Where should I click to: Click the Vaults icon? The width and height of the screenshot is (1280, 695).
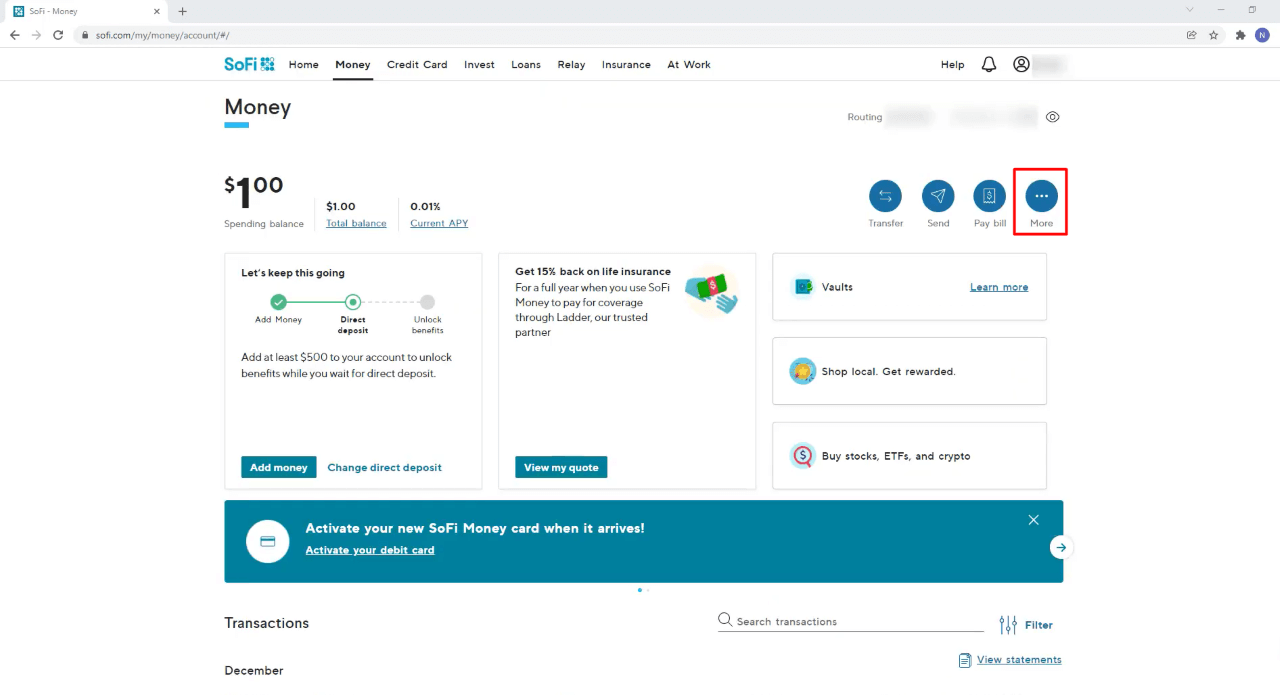(x=802, y=287)
